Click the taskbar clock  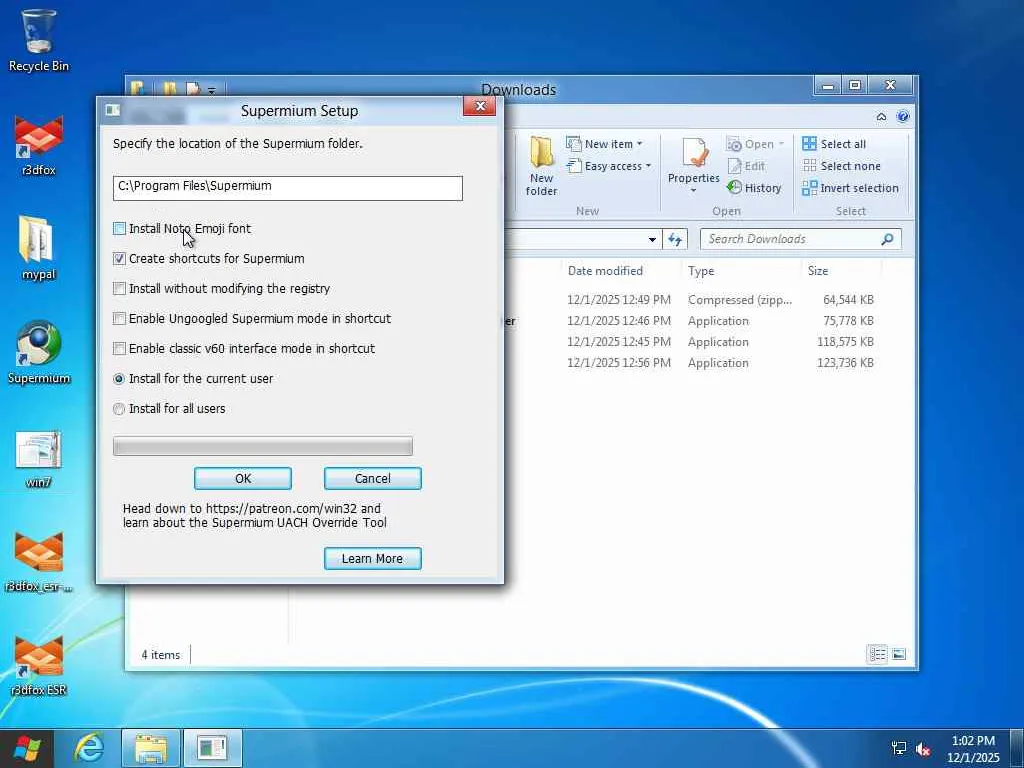[974, 749]
